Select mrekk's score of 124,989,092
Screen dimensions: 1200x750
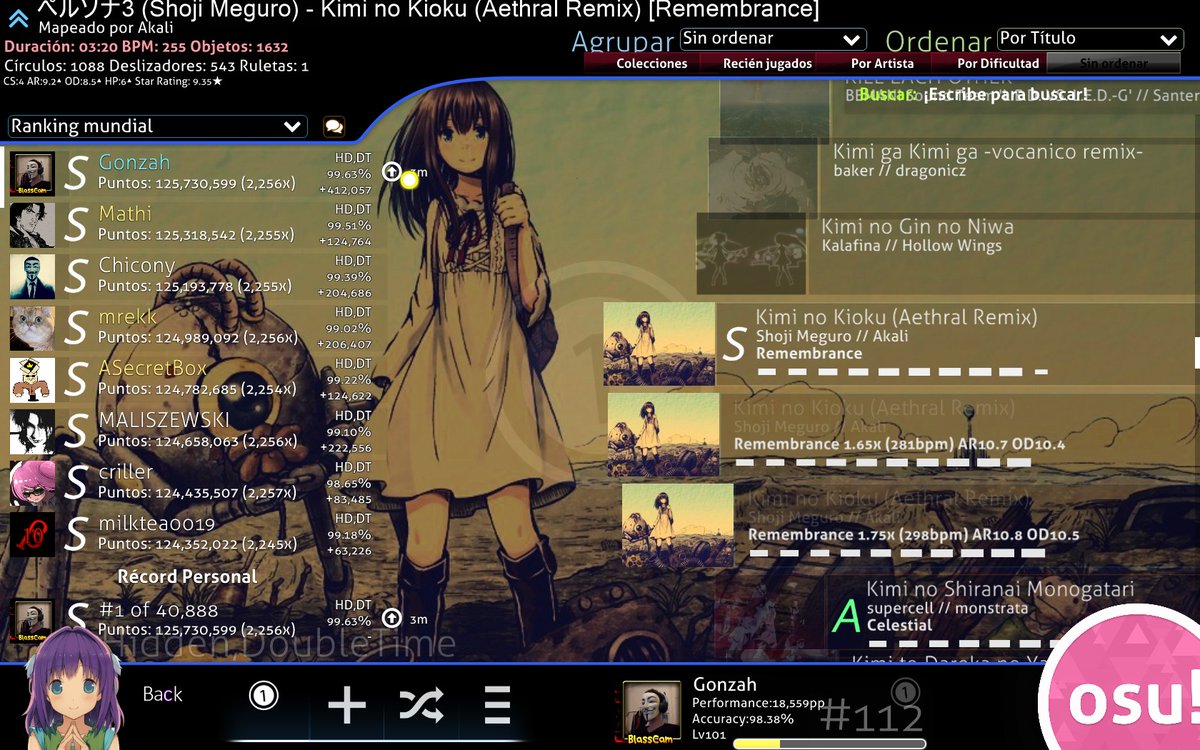pos(190,328)
